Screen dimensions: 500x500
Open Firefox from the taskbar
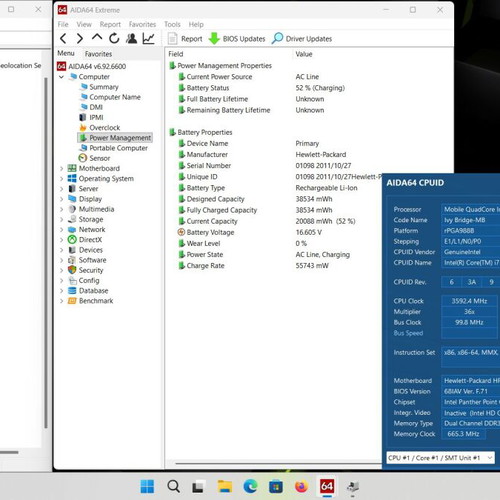click(301, 487)
